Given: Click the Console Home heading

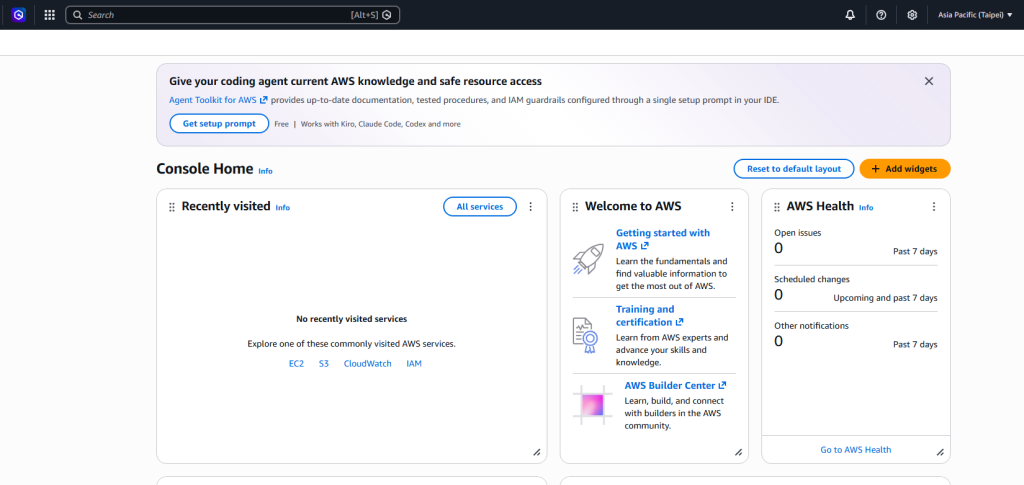Looking at the screenshot, I should tap(204, 168).
